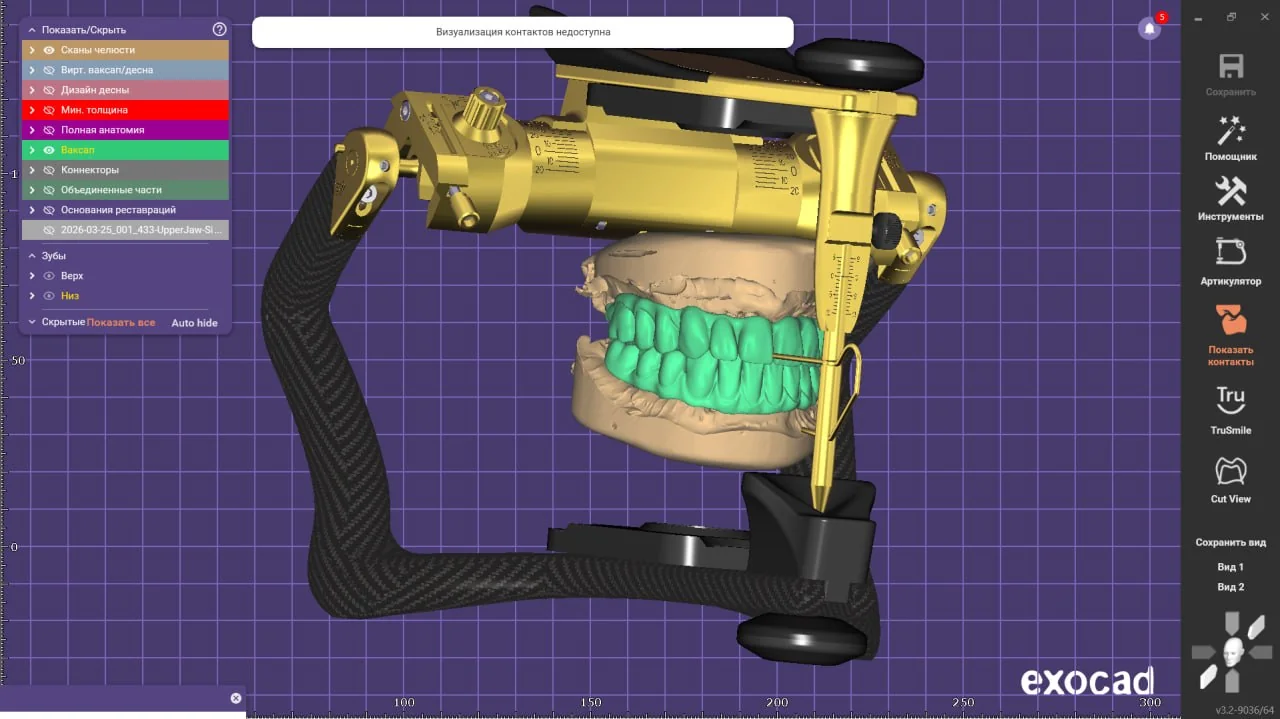Activate the Cut View icon
Viewport: 1280px width, 719px height.
[x=1230, y=470]
